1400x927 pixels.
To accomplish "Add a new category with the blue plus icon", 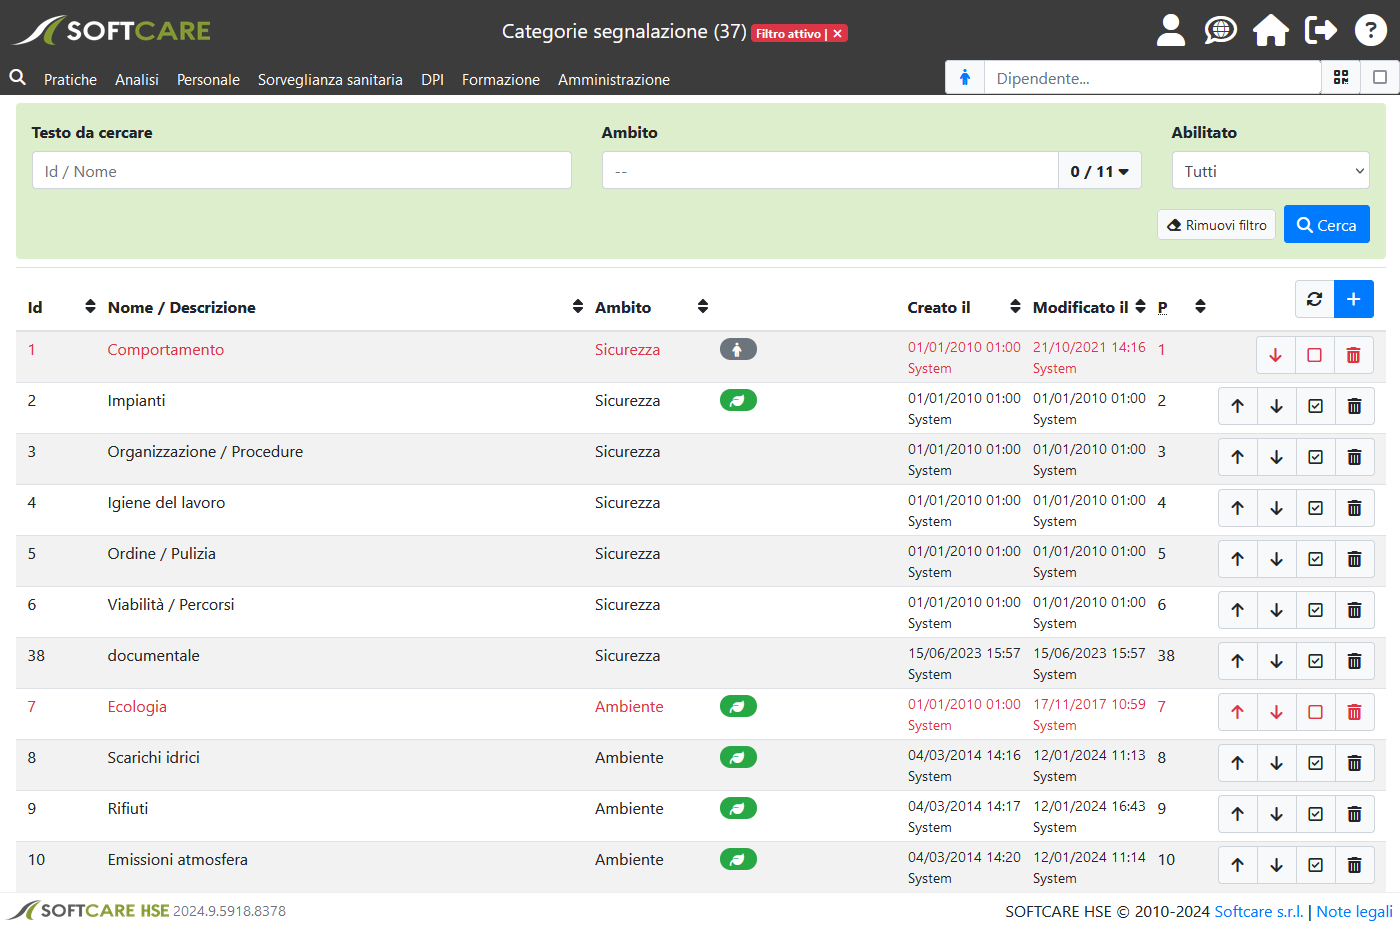I will point(1354,298).
